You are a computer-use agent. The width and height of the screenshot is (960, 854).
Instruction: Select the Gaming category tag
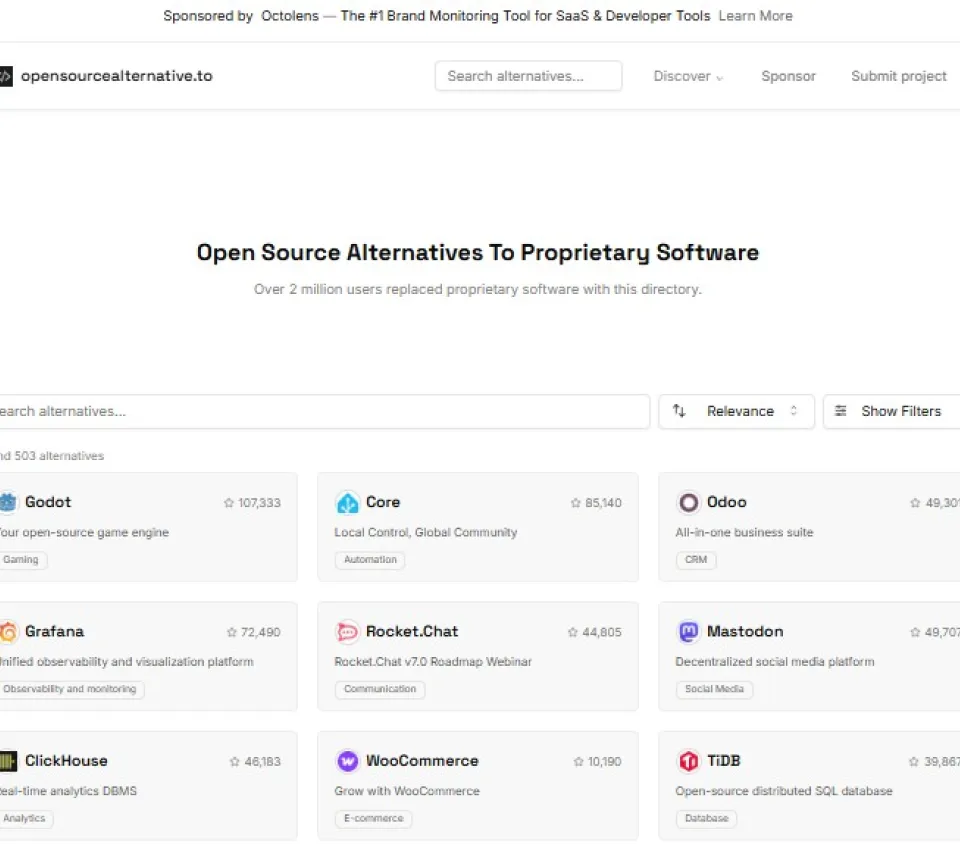tap(21, 560)
